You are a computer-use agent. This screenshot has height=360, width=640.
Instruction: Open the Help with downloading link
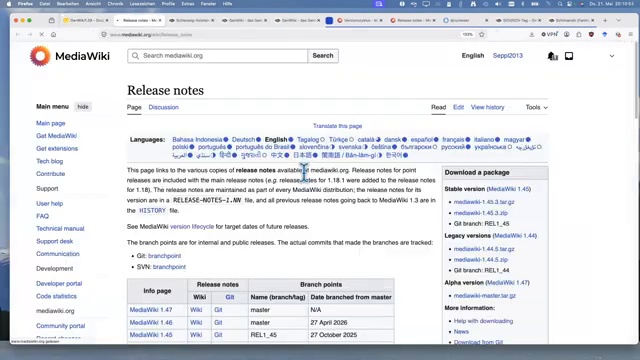coord(483,321)
